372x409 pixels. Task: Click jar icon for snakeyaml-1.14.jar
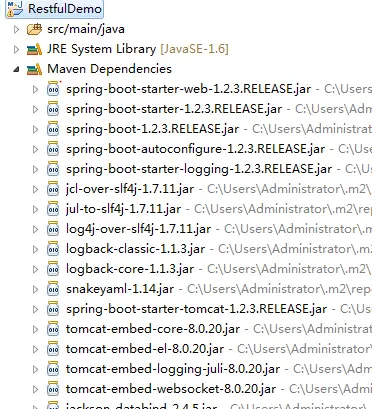(53, 289)
